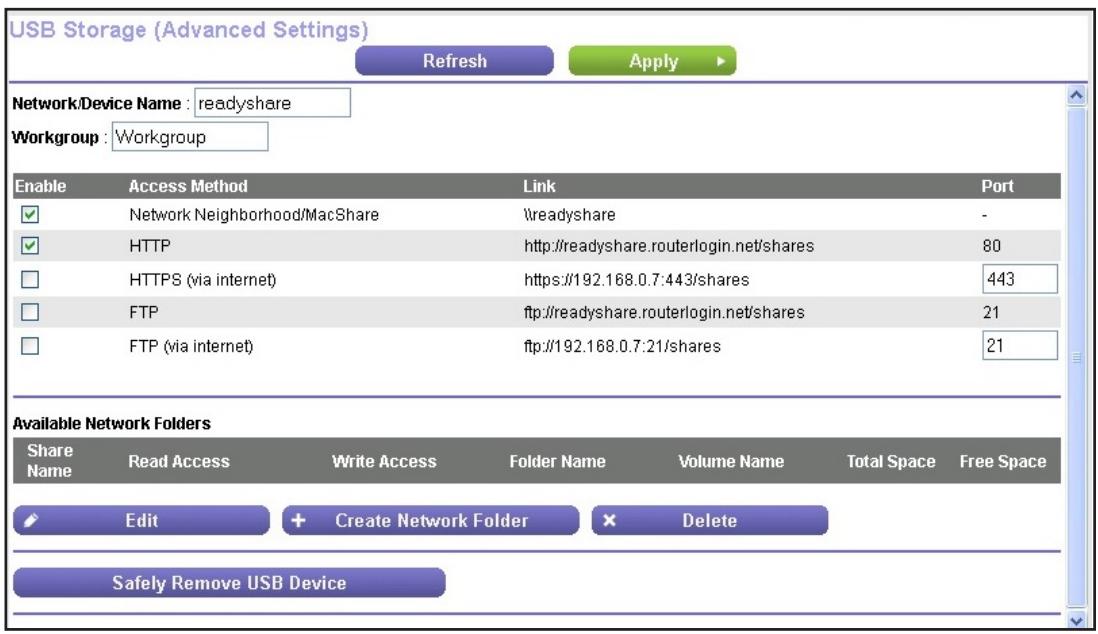Click ftp://readyshare.routerlogin.net/shares link text
Image resolution: width=1098 pixels, height=634 pixels.
point(664,312)
